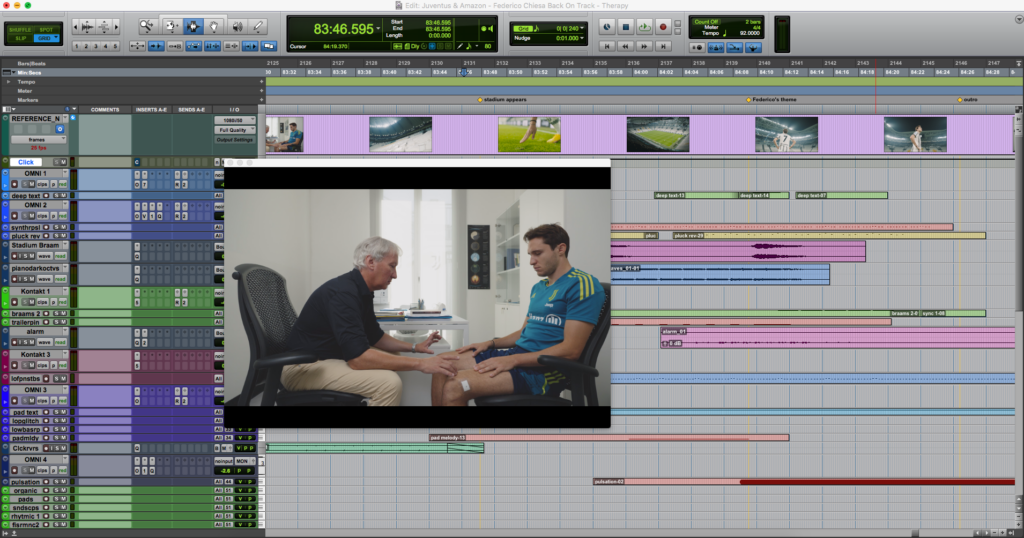Screen dimensions: 1024x538
Task: Set OMNI 1 automation mode read
Action: pyautogui.click(x=63, y=184)
